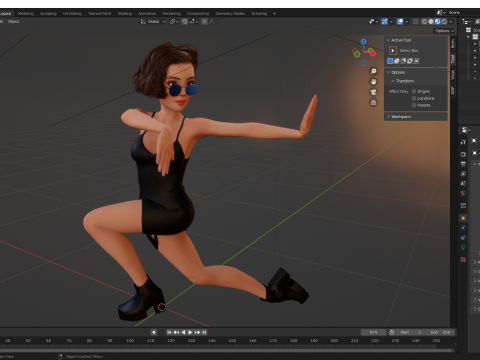Toggle snapping magnet button in header
The image size is (480, 360).
184,22
